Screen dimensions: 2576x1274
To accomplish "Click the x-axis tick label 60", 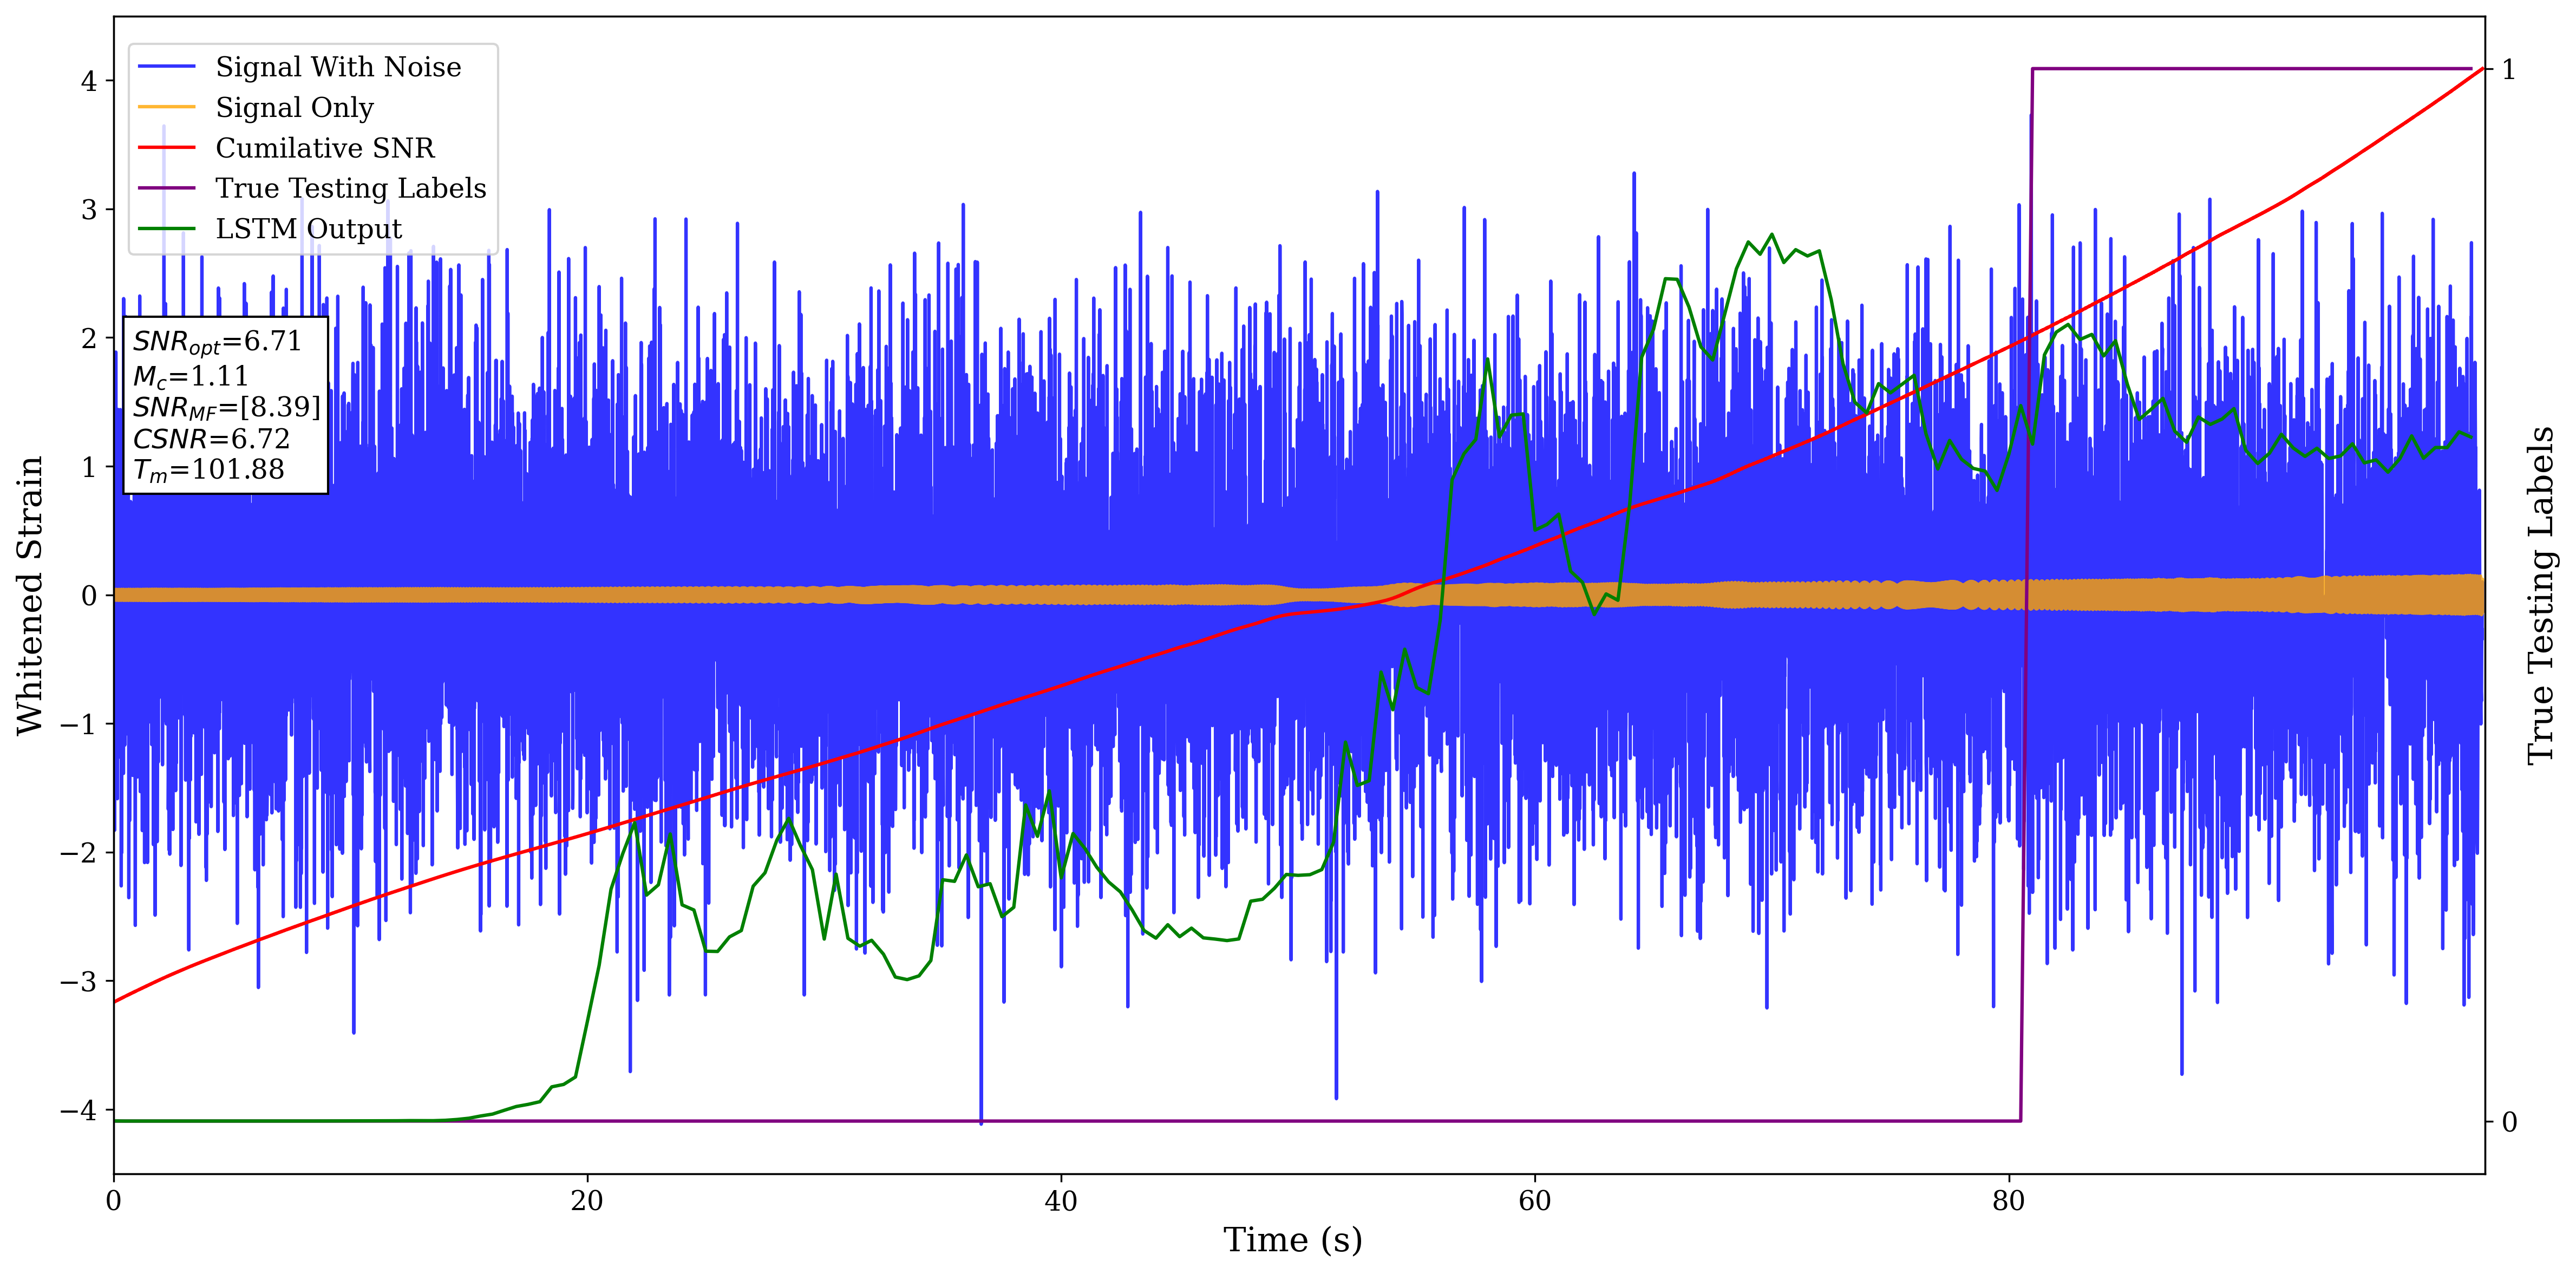I will [x=1534, y=1201].
